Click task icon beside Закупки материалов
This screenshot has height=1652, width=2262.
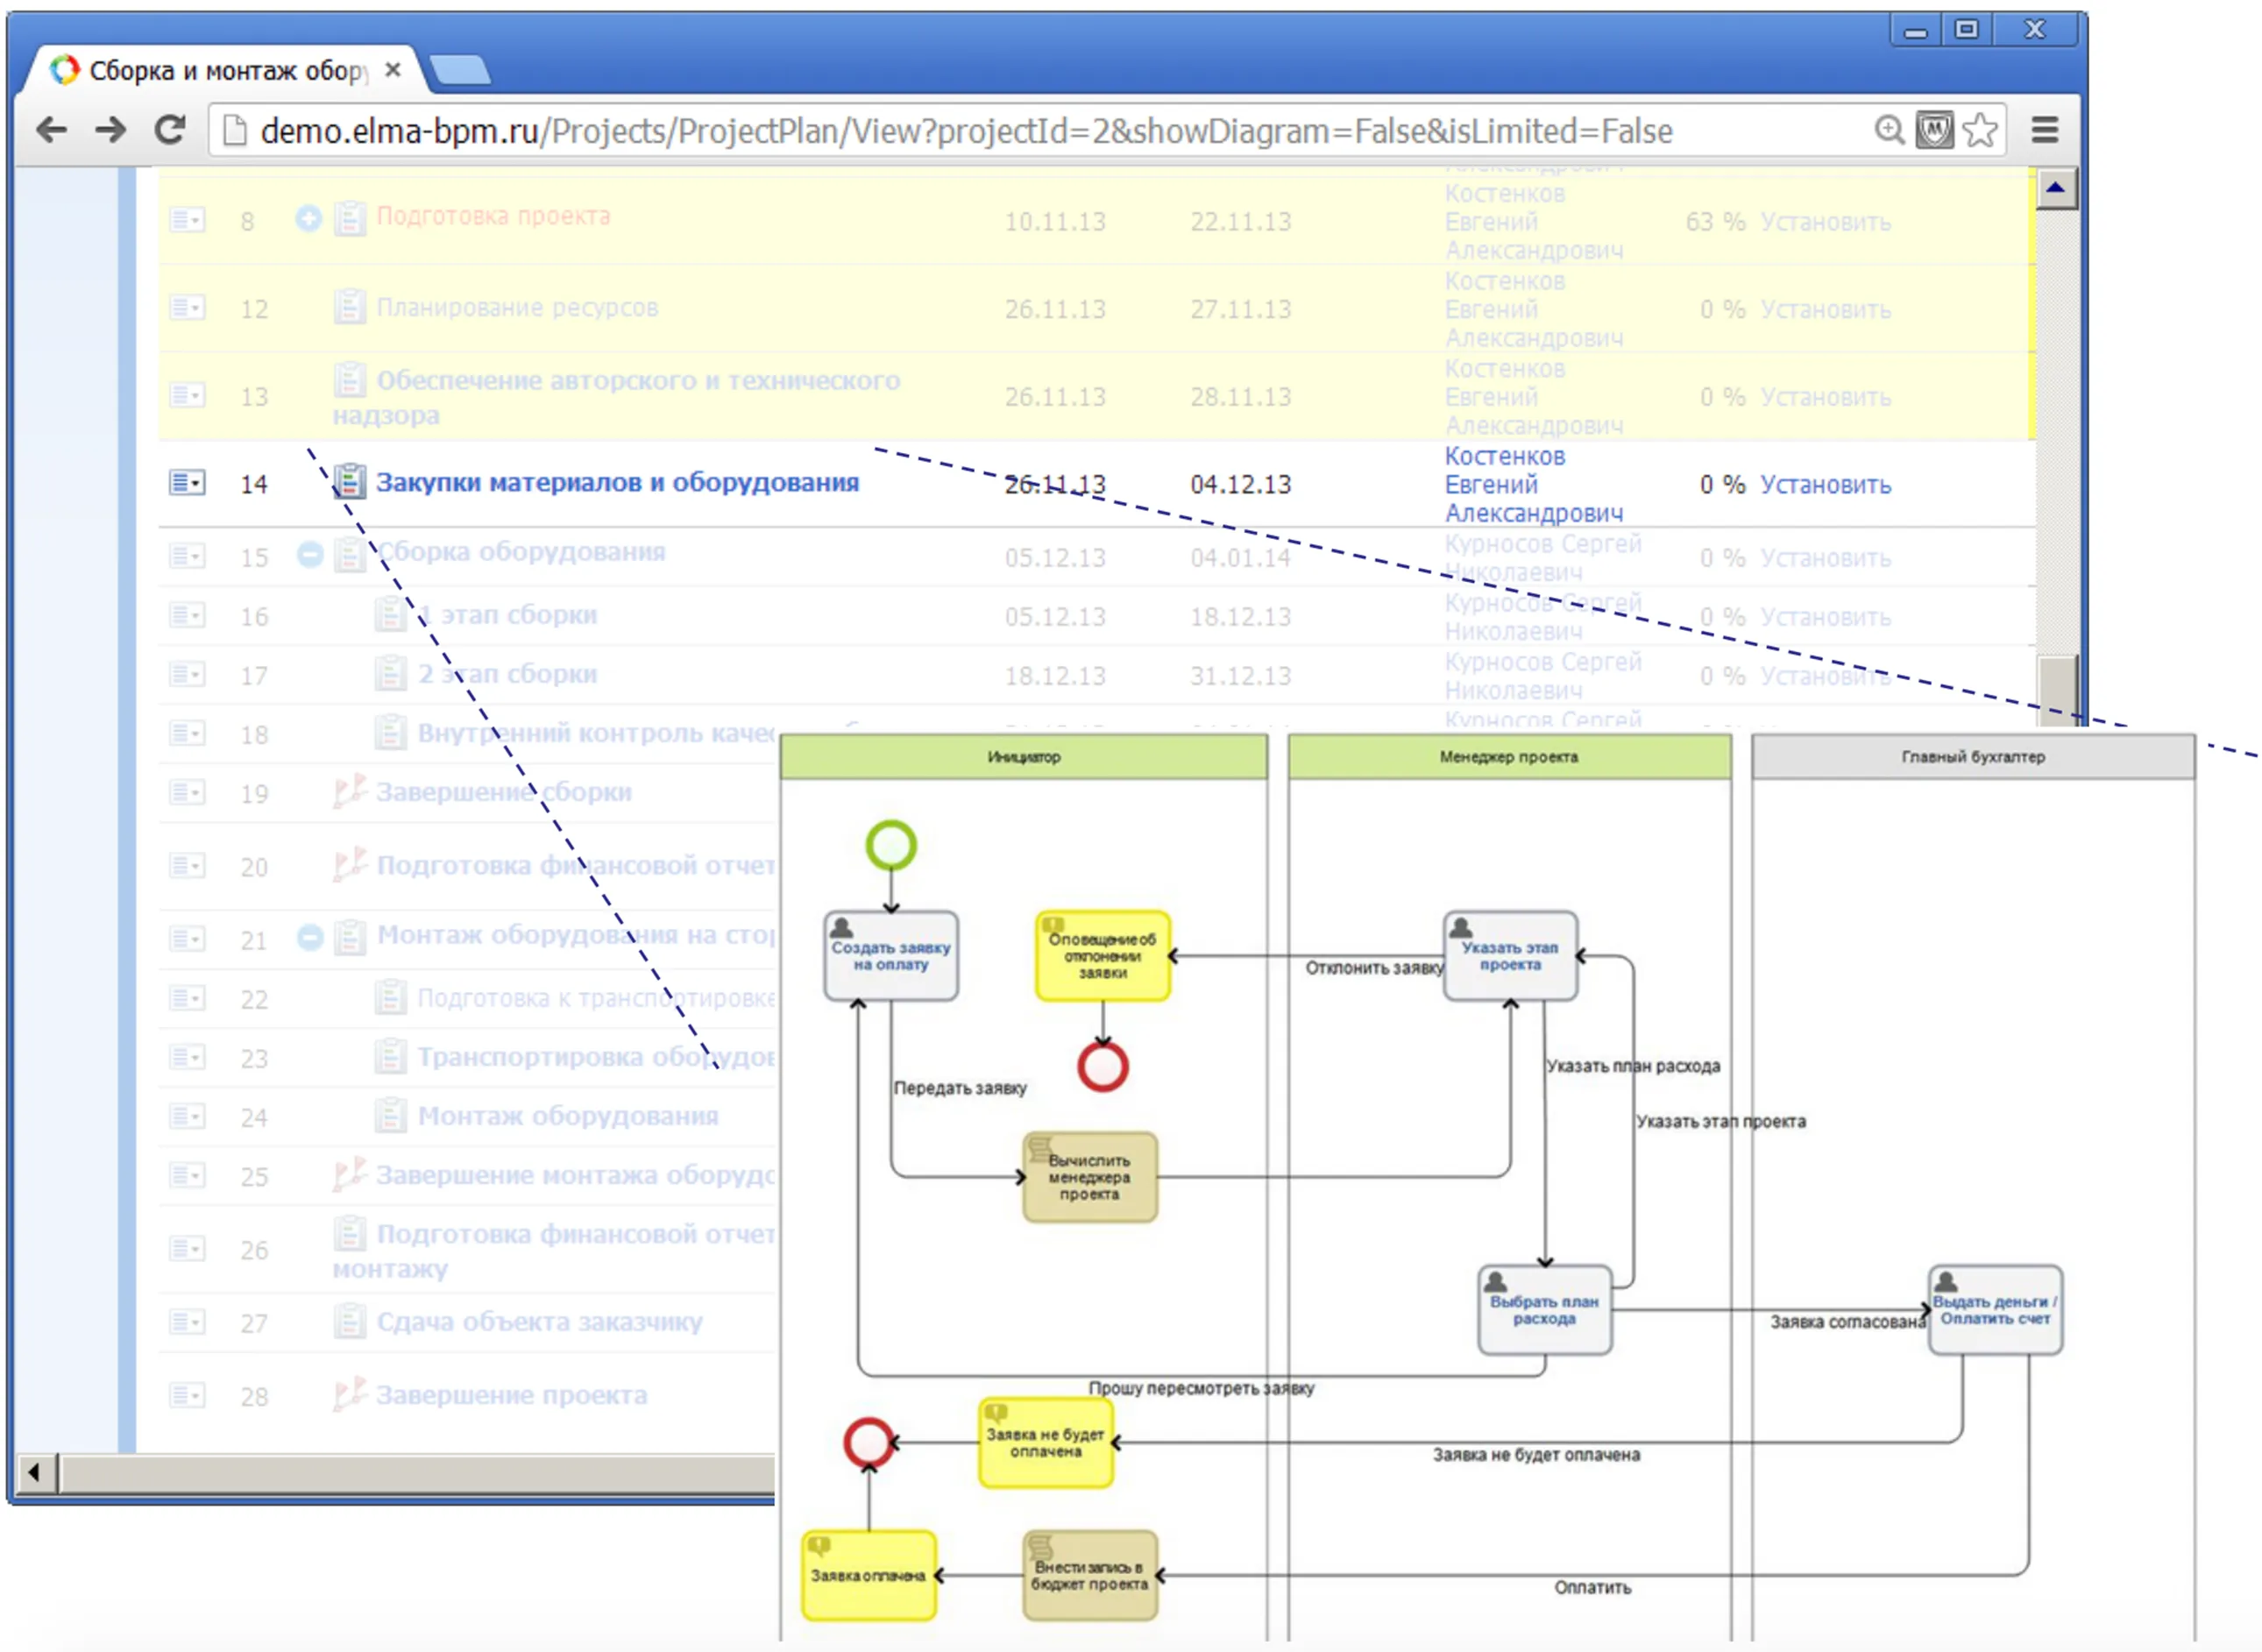[x=349, y=482]
